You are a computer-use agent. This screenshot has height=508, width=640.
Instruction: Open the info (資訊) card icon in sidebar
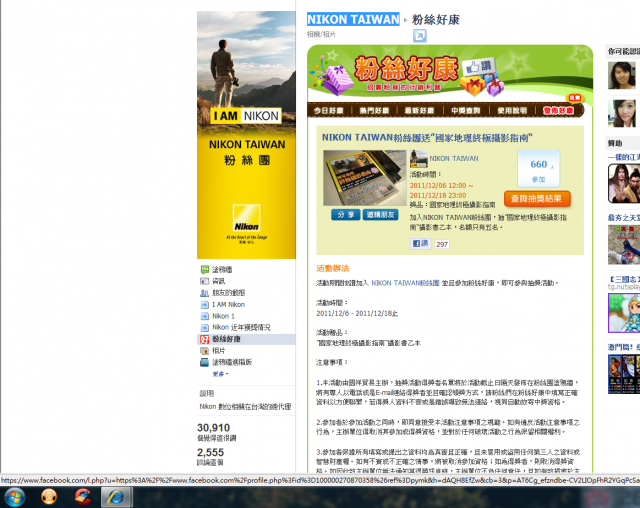click(x=204, y=281)
